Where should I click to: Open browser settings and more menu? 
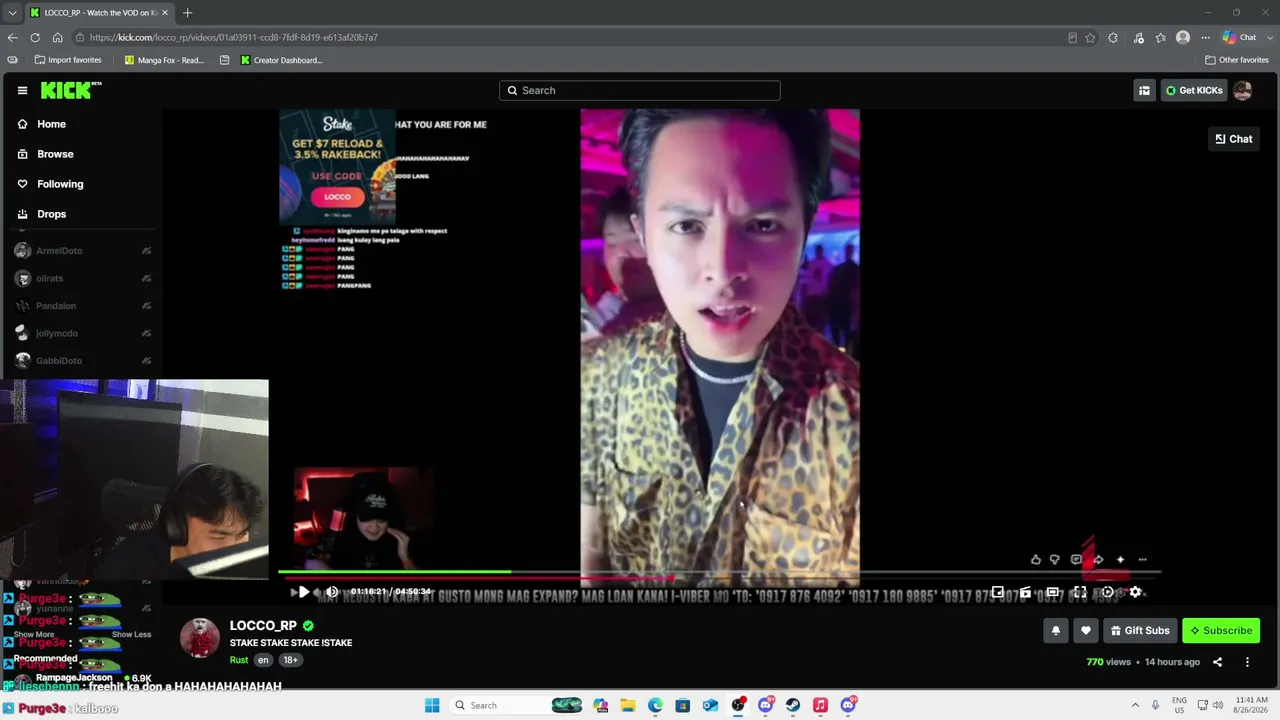pos(1206,38)
